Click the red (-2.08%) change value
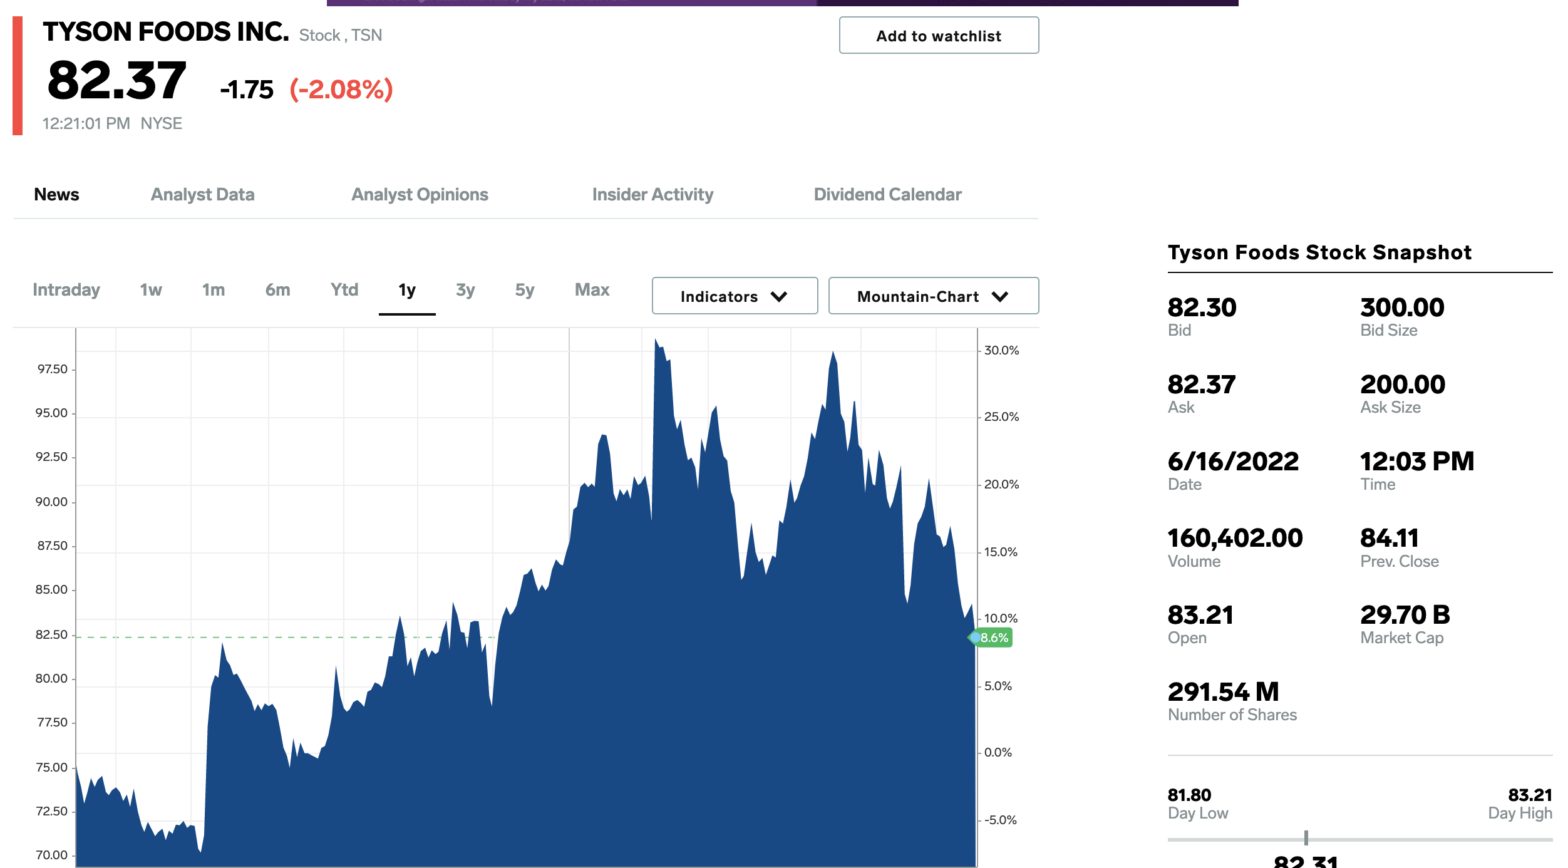The height and width of the screenshot is (868, 1568). pos(341,89)
